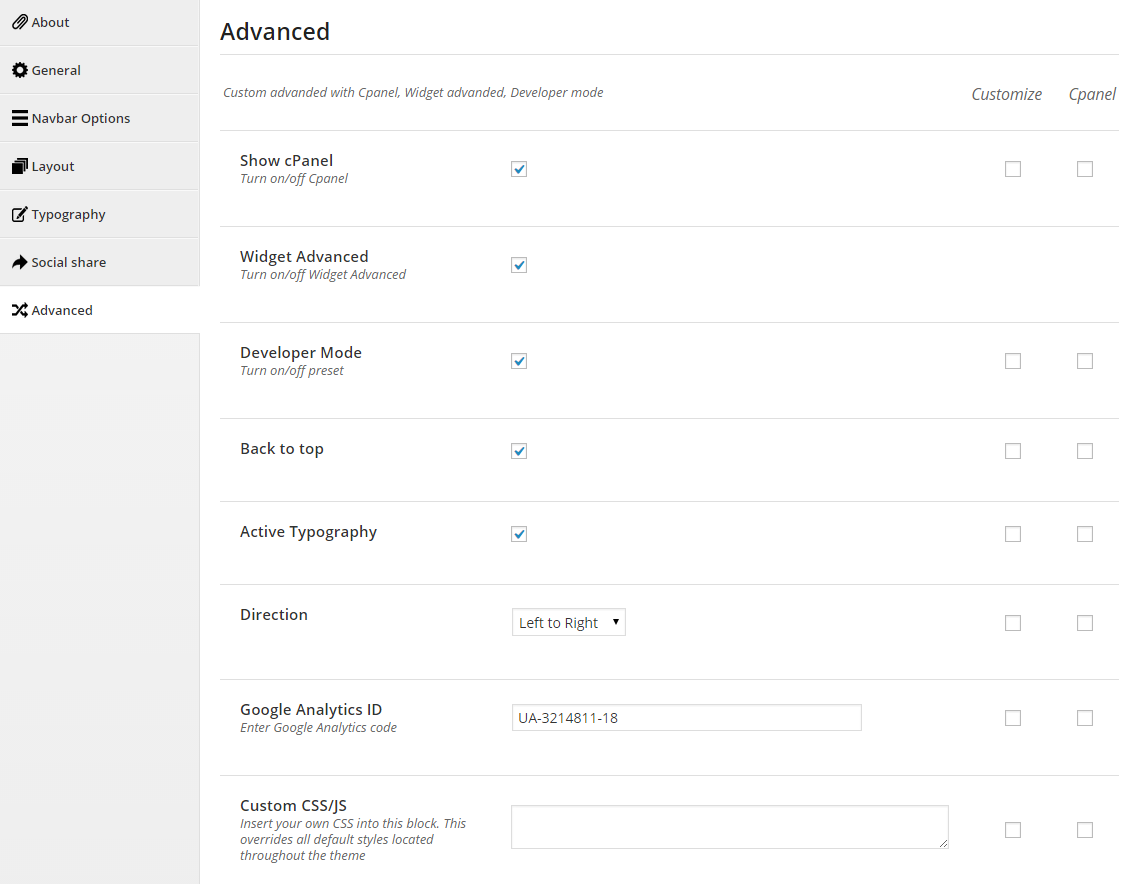Click the shuffle icon beside Advanced
The width and height of the screenshot is (1130, 884).
click(x=19, y=311)
